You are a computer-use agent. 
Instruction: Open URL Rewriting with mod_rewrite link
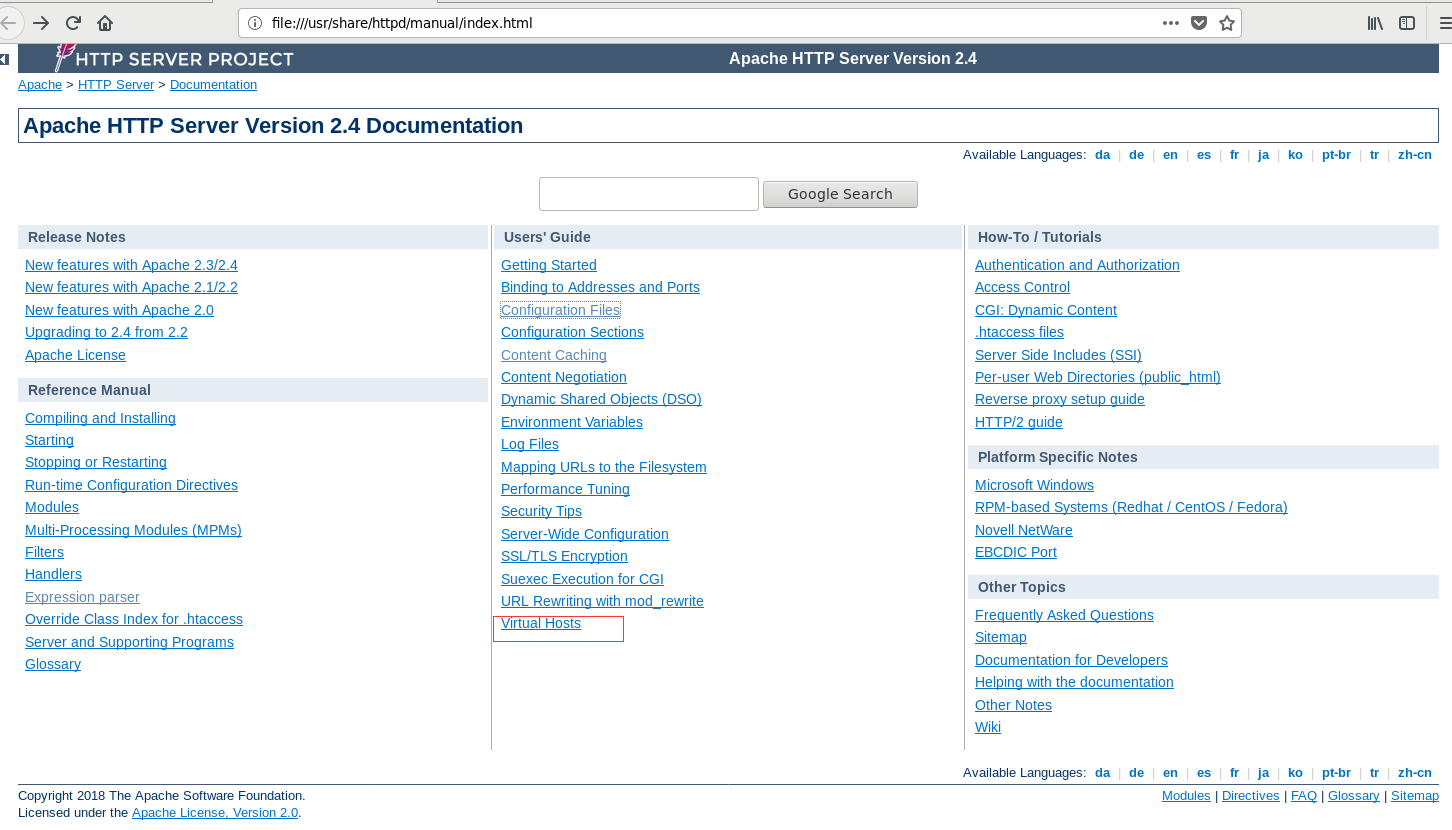coord(602,601)
